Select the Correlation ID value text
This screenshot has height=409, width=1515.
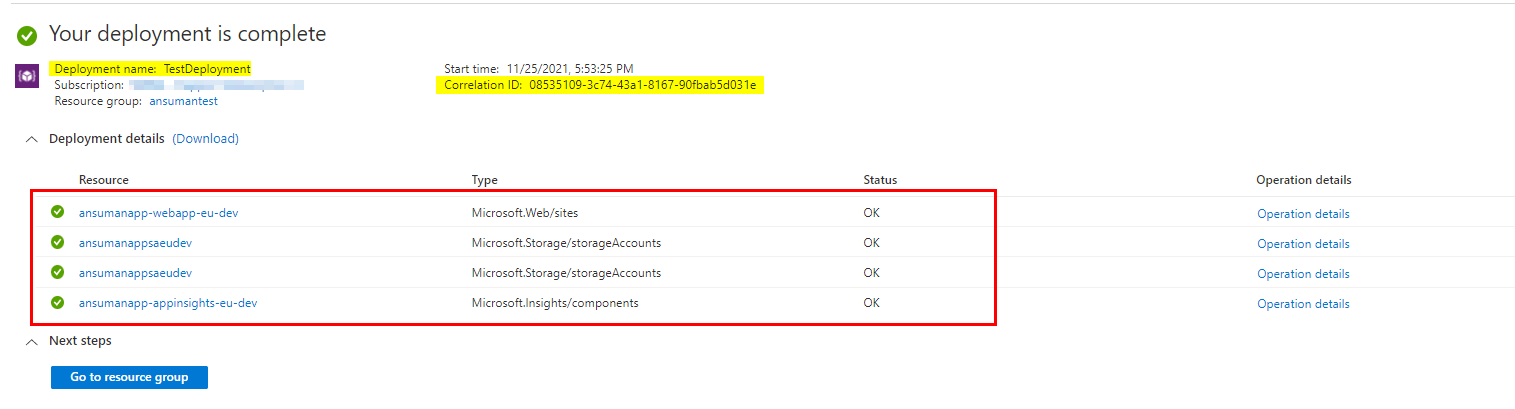(643, 85)
